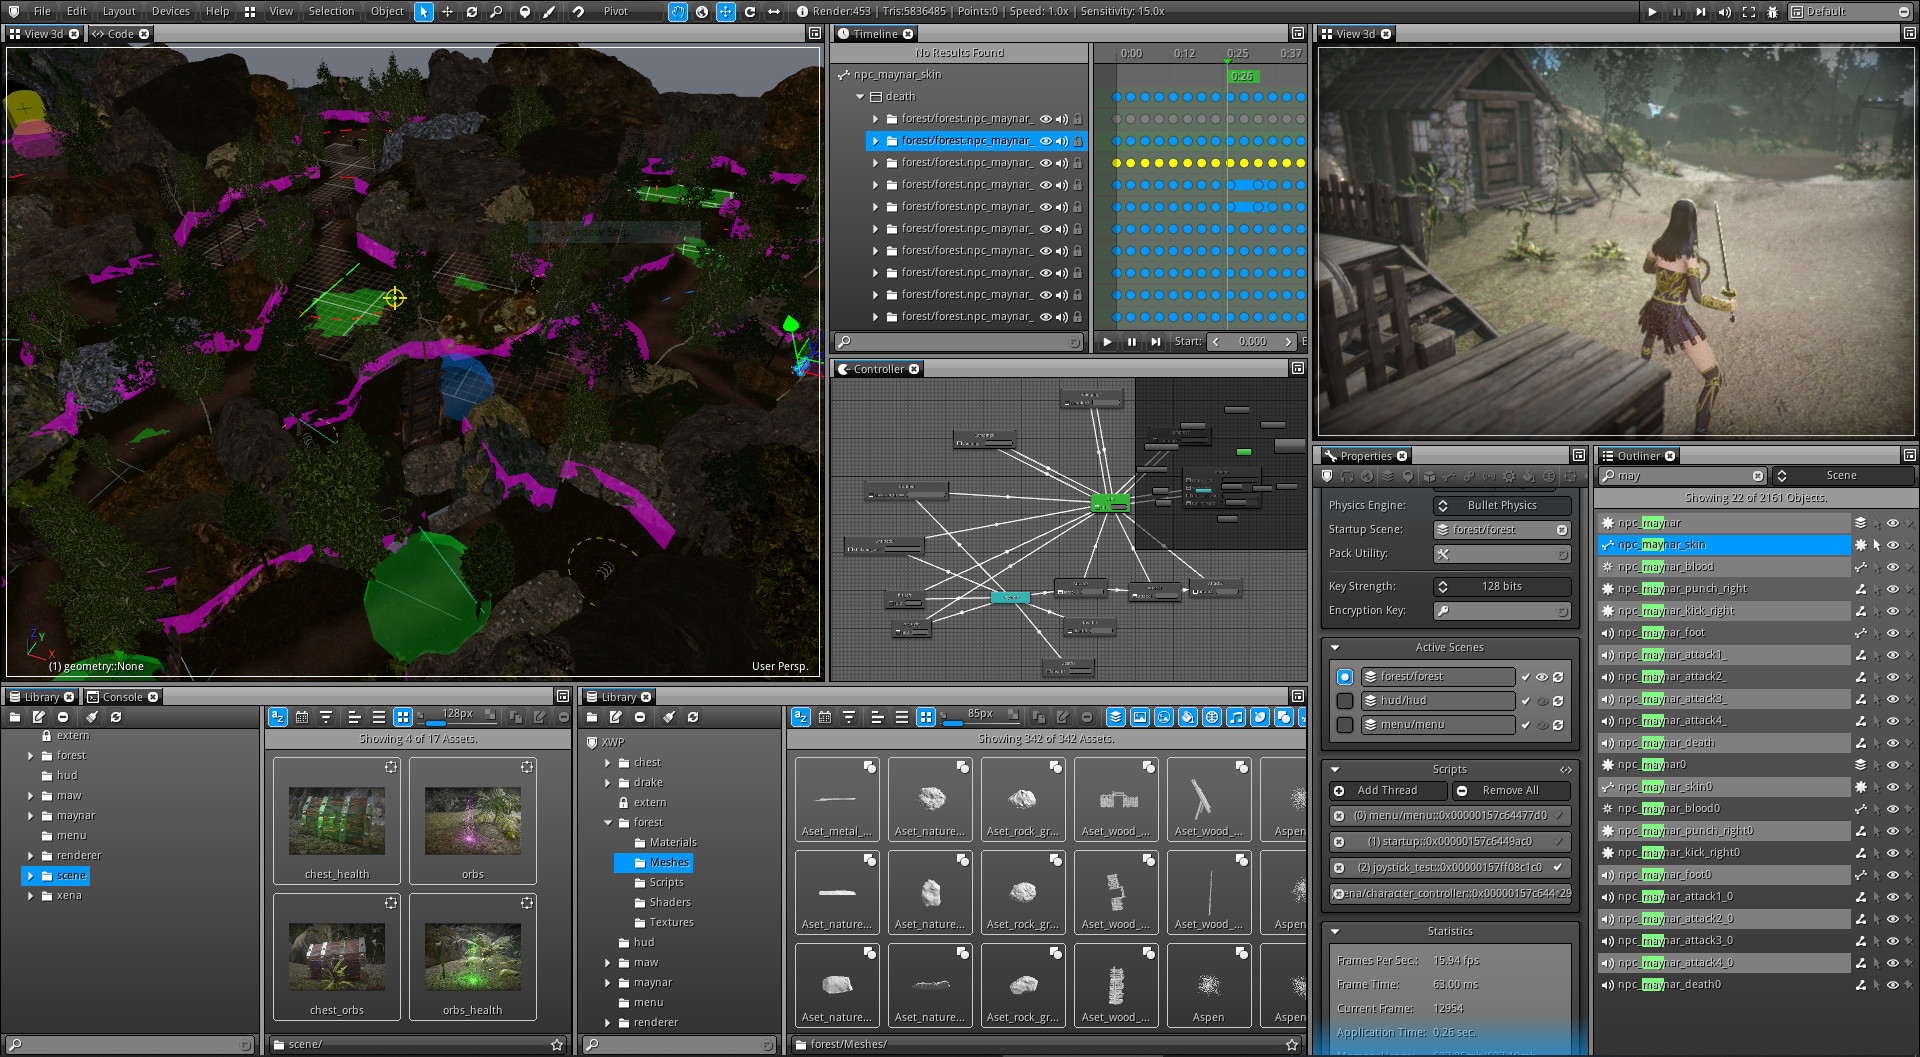The width and height of the screenshot is (1920, 1057).
Task: Open the Physics Engine dropdown showing Bullet Physics
Action: [x=1500, y=505]
